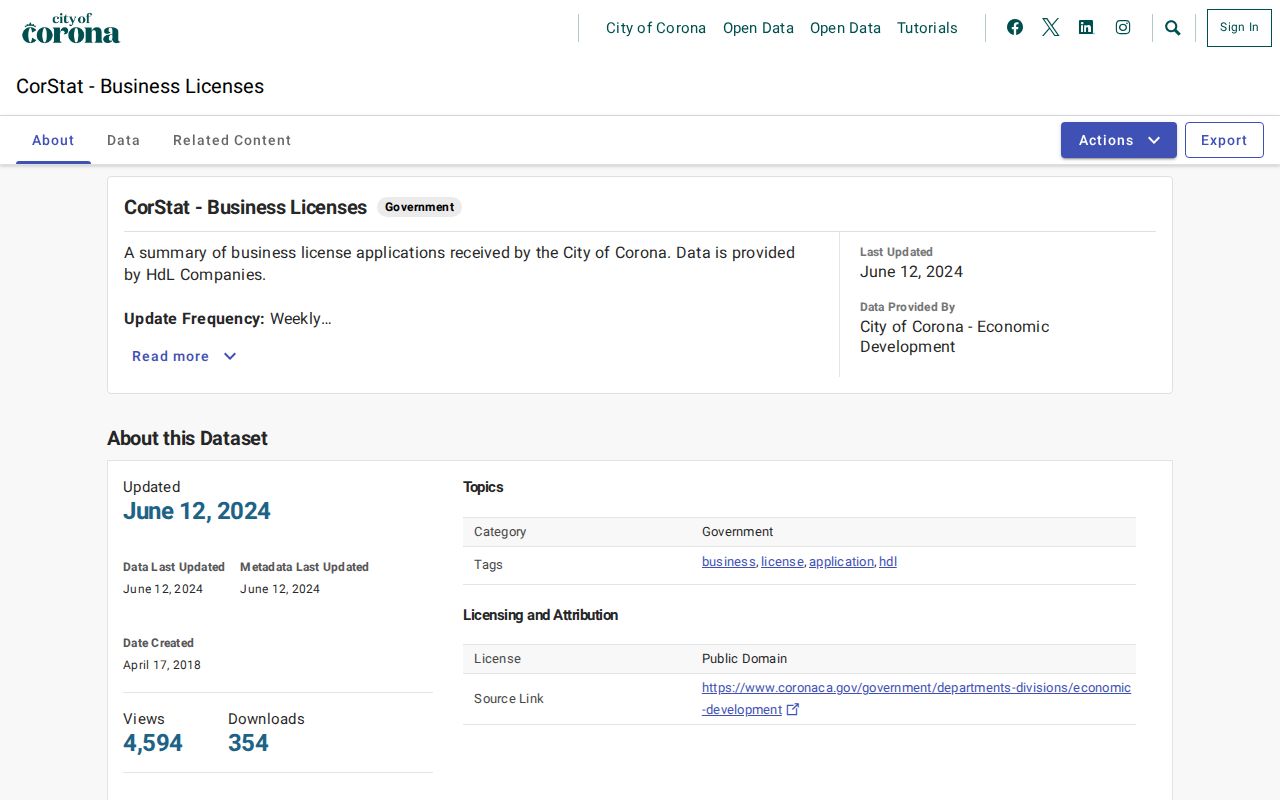Open the Actions dropdown menu
1280x800 pixels.
point(1119,140)
